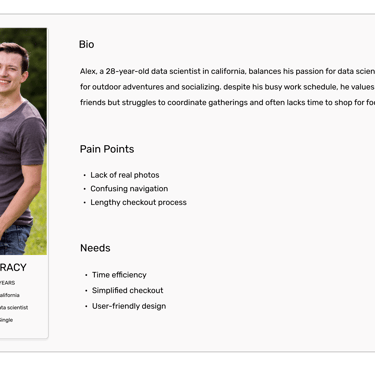Image resolution: width=375 pixels, height=366 pixels.
Task: Click 'Simplified checkout' need item
Action: [x=128, y=290]
